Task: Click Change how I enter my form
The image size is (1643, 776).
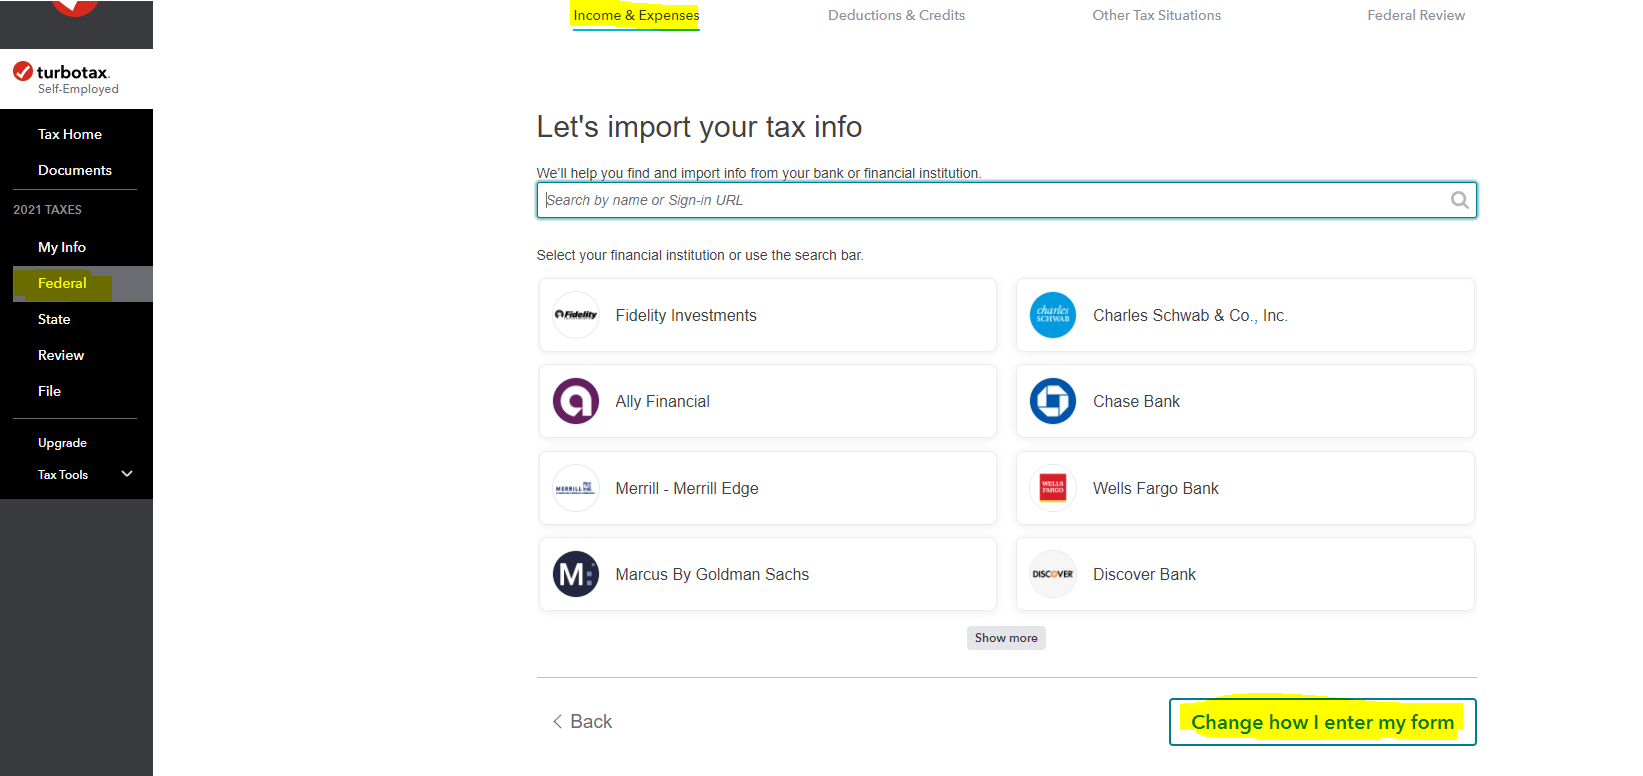Action: 1322,722
